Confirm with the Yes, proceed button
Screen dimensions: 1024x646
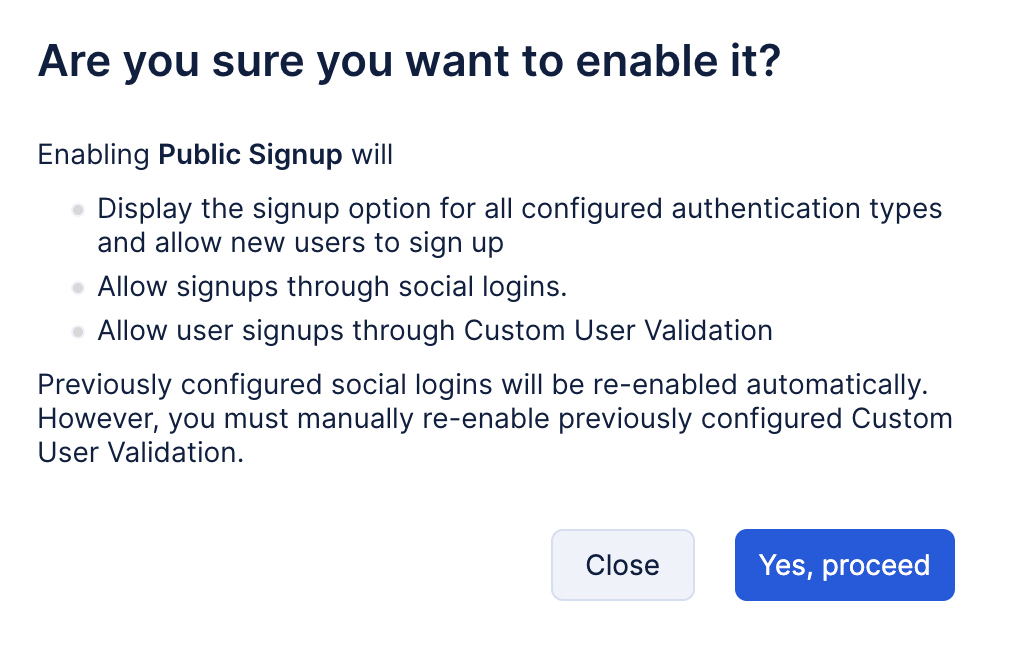coord(844,565)
